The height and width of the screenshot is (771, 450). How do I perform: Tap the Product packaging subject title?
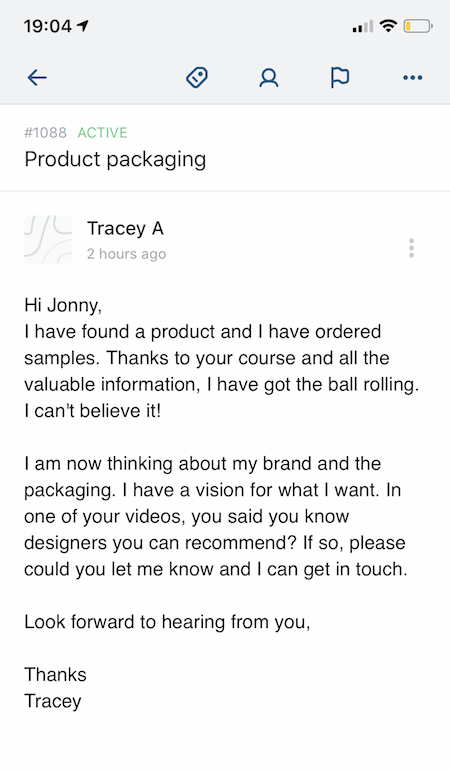click(x=115, y=160)
